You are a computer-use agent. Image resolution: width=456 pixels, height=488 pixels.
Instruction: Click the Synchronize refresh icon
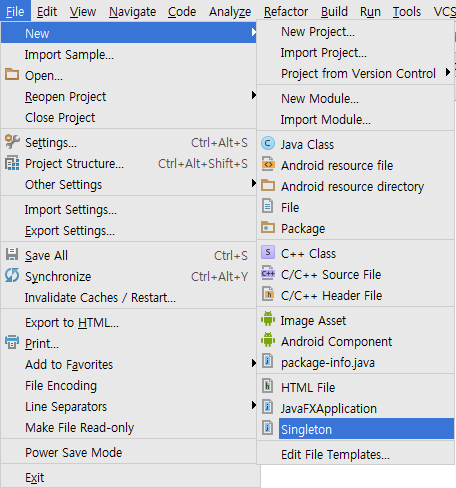click(12, 276)
